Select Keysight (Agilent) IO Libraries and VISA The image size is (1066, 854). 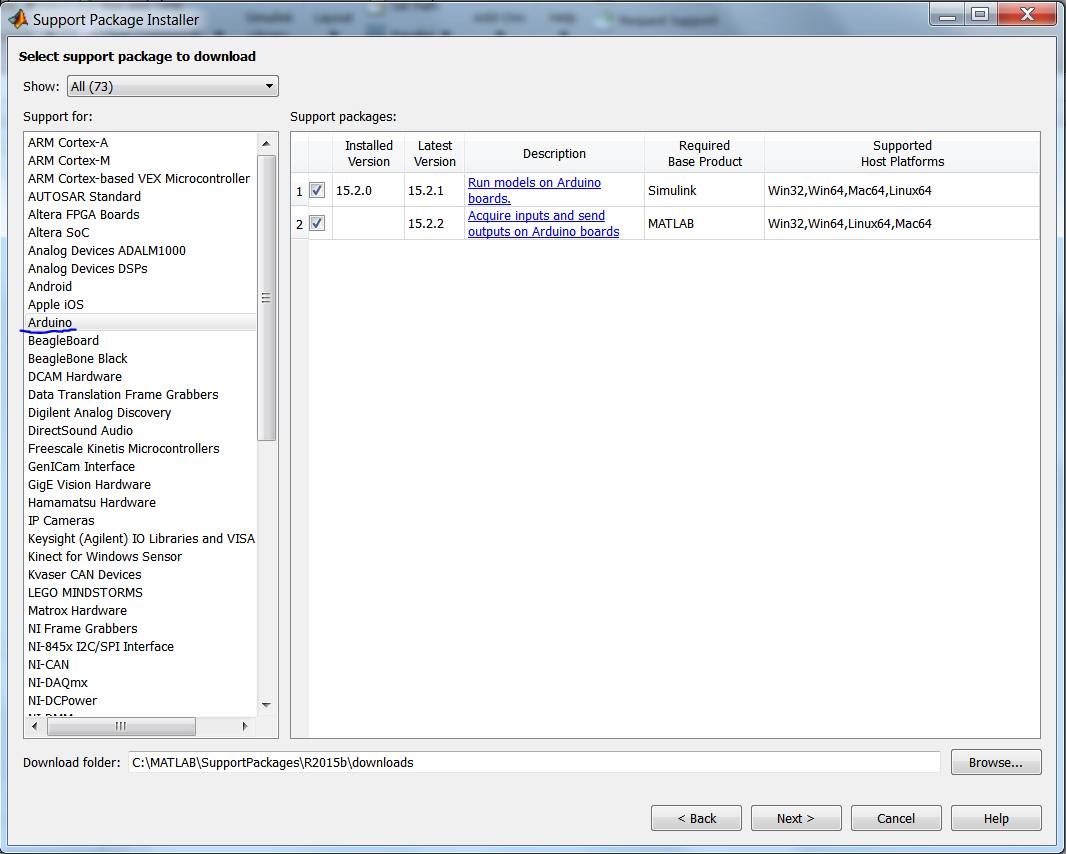point(141,539)
